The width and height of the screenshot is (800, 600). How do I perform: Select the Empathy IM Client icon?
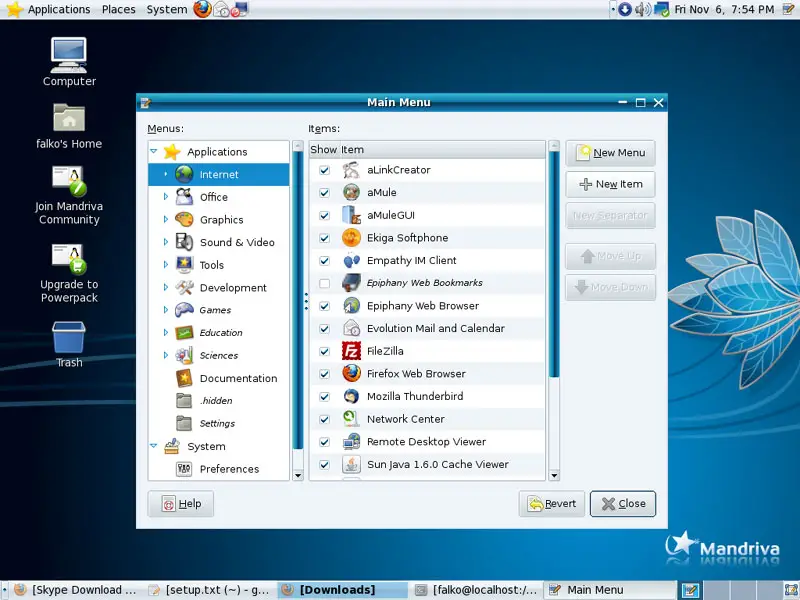click(351, 261)
